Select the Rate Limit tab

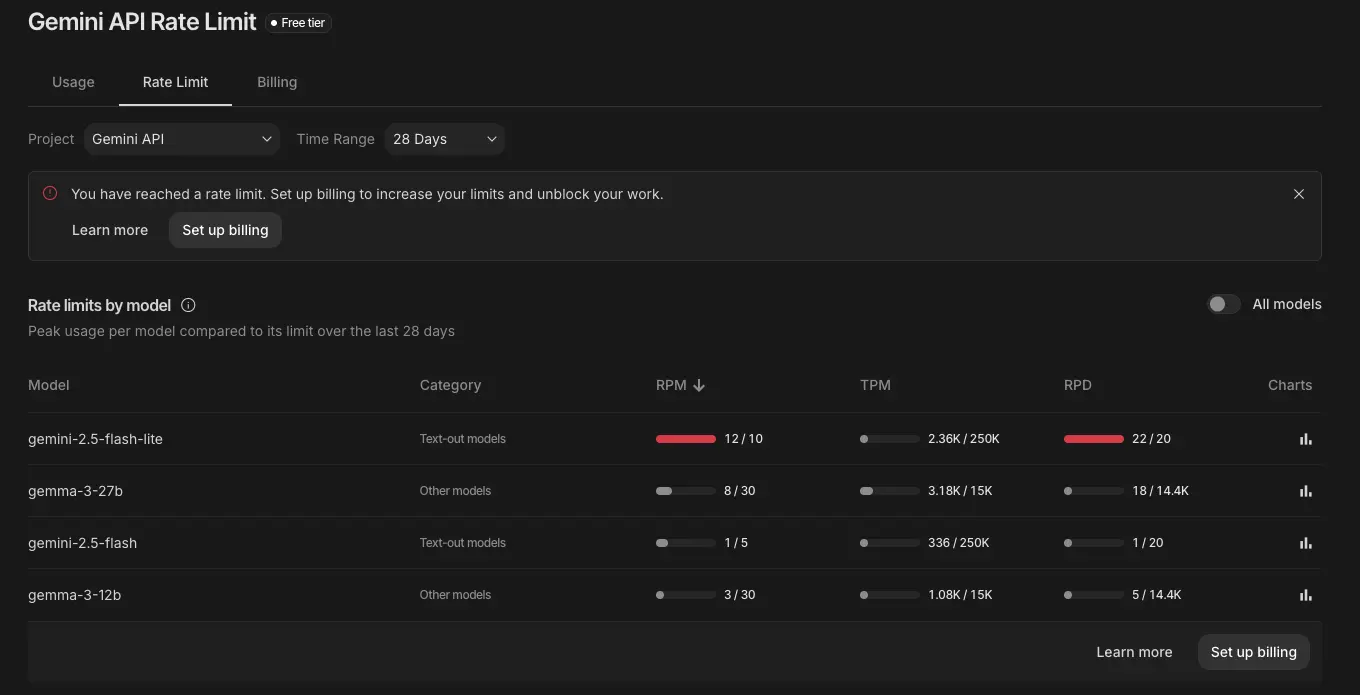175,82
